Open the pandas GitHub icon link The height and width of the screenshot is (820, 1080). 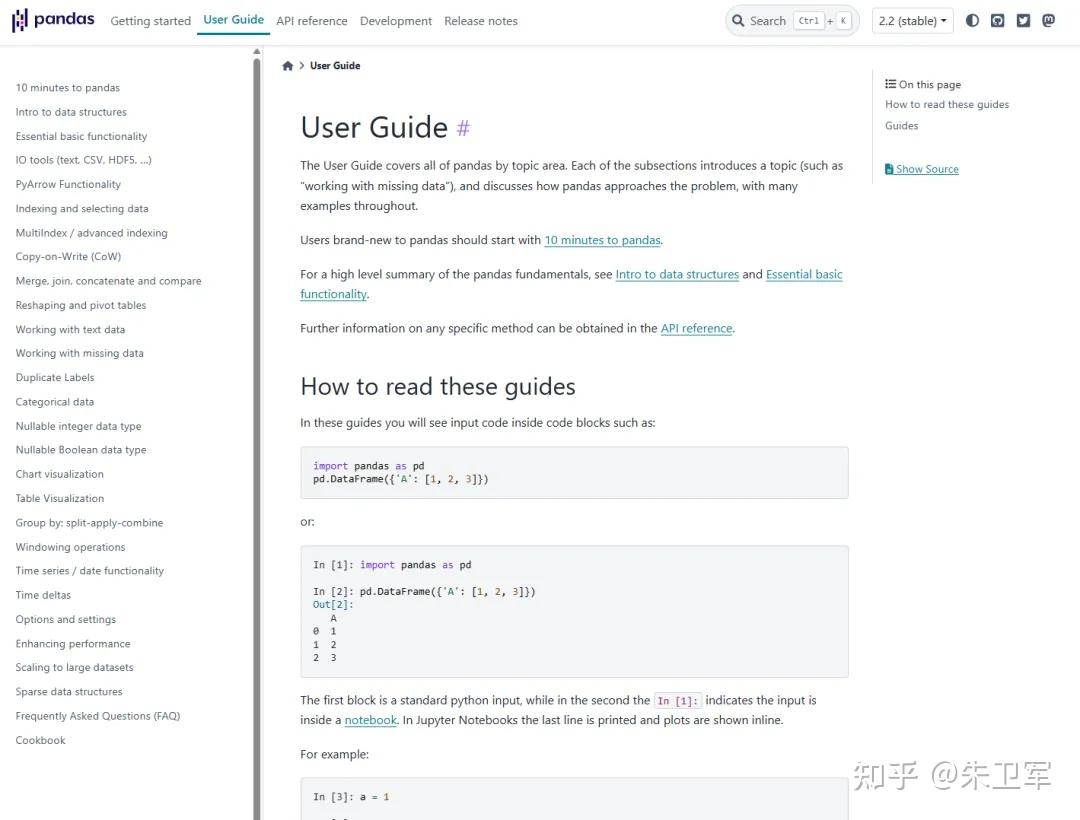click(998, 20)
